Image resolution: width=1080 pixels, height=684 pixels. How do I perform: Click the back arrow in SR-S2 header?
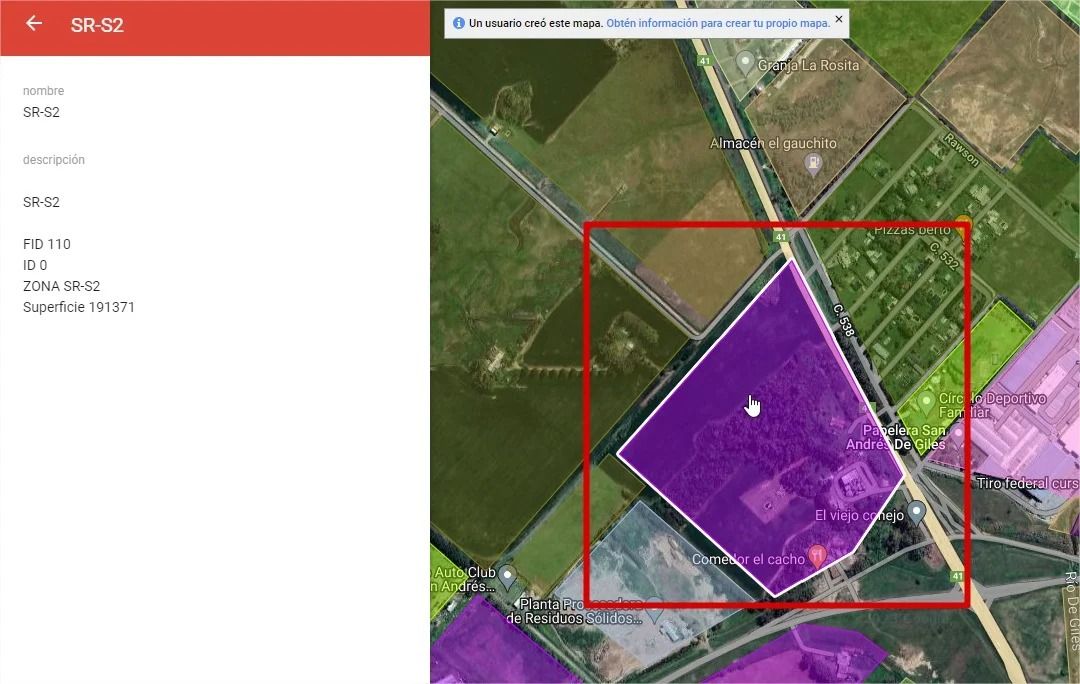[x=34, y=24]
